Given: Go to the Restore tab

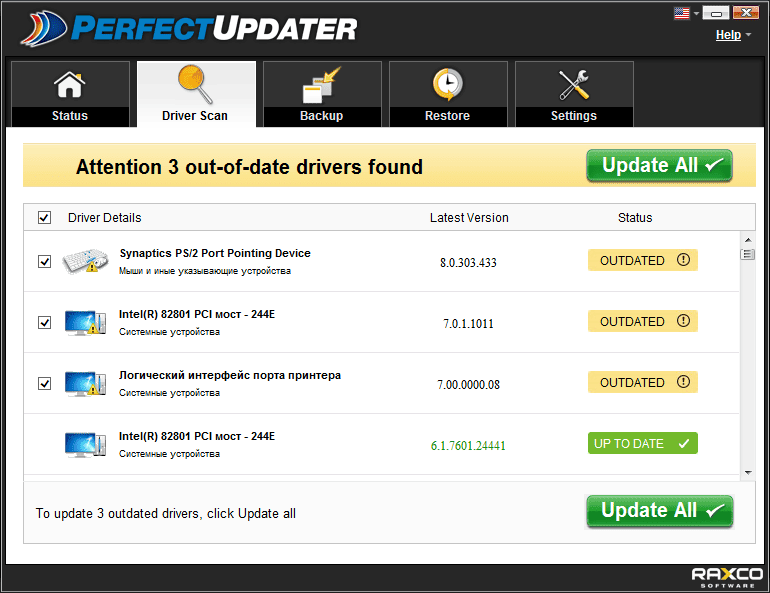Looking at the screenshot, I should 448,94.
